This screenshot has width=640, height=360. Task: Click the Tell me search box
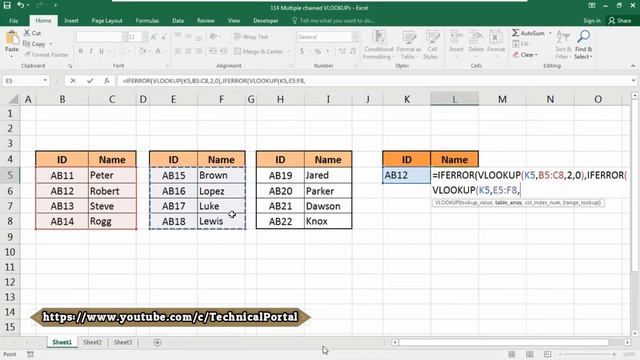click(333, 21)
